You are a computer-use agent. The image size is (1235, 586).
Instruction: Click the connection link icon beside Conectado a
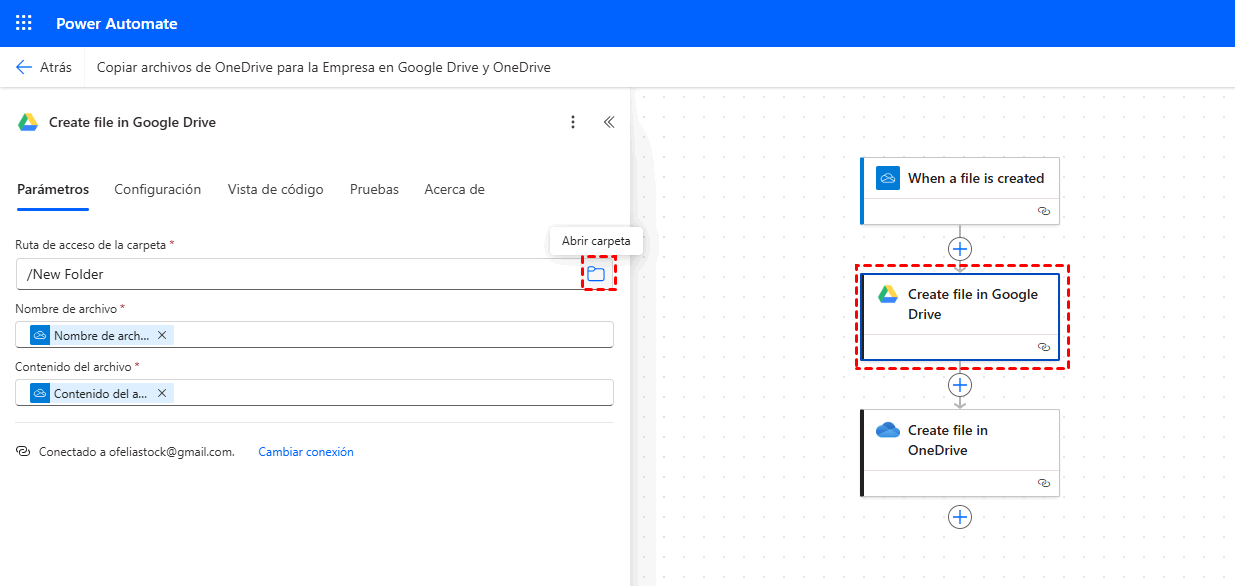coord(24,451)
